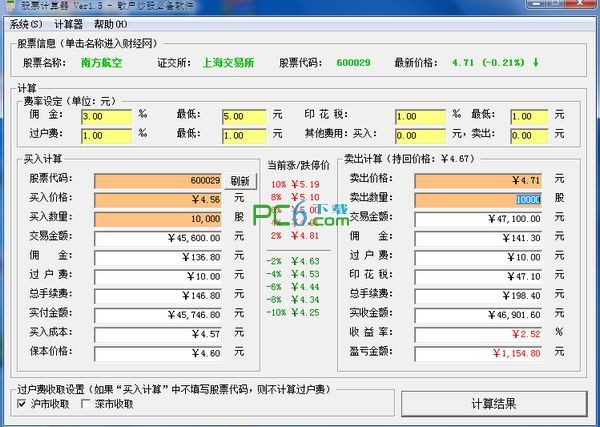Click the 保本价格 field ¥4.60
Screen dimensions: 600x427
tap(158, 354)
